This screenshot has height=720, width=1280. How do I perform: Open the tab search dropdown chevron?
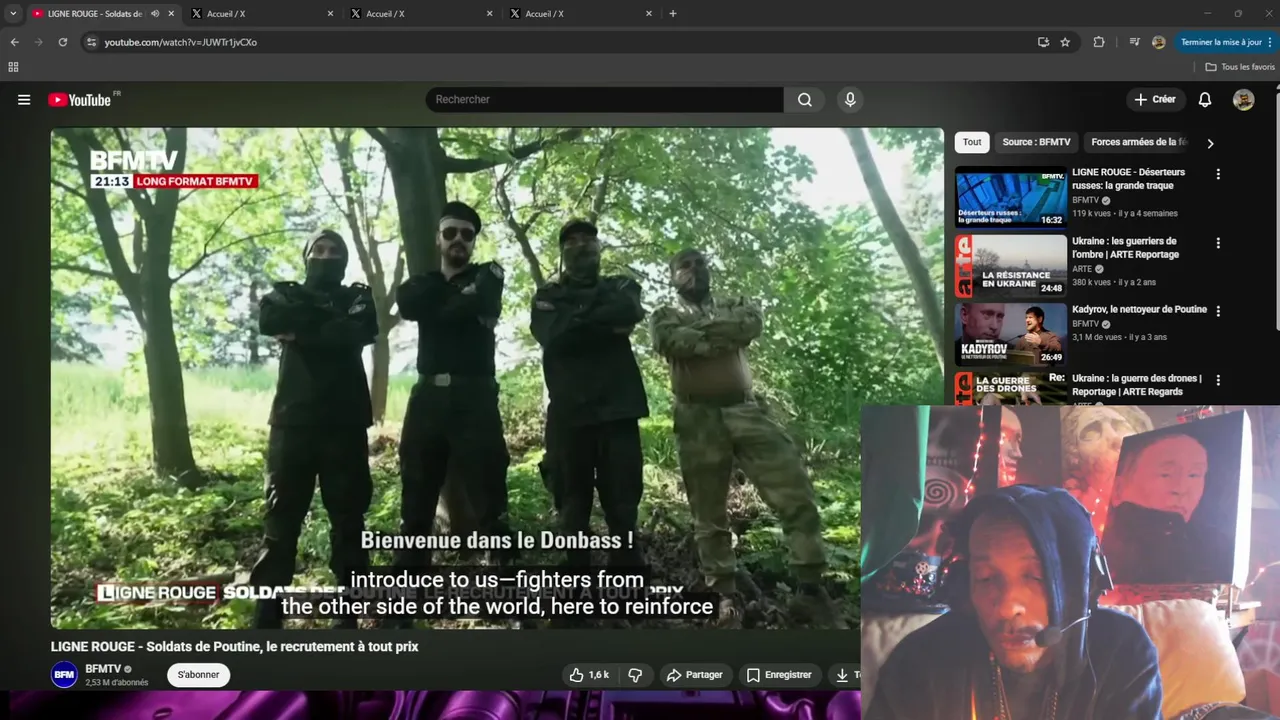click(x=13, y=14)
